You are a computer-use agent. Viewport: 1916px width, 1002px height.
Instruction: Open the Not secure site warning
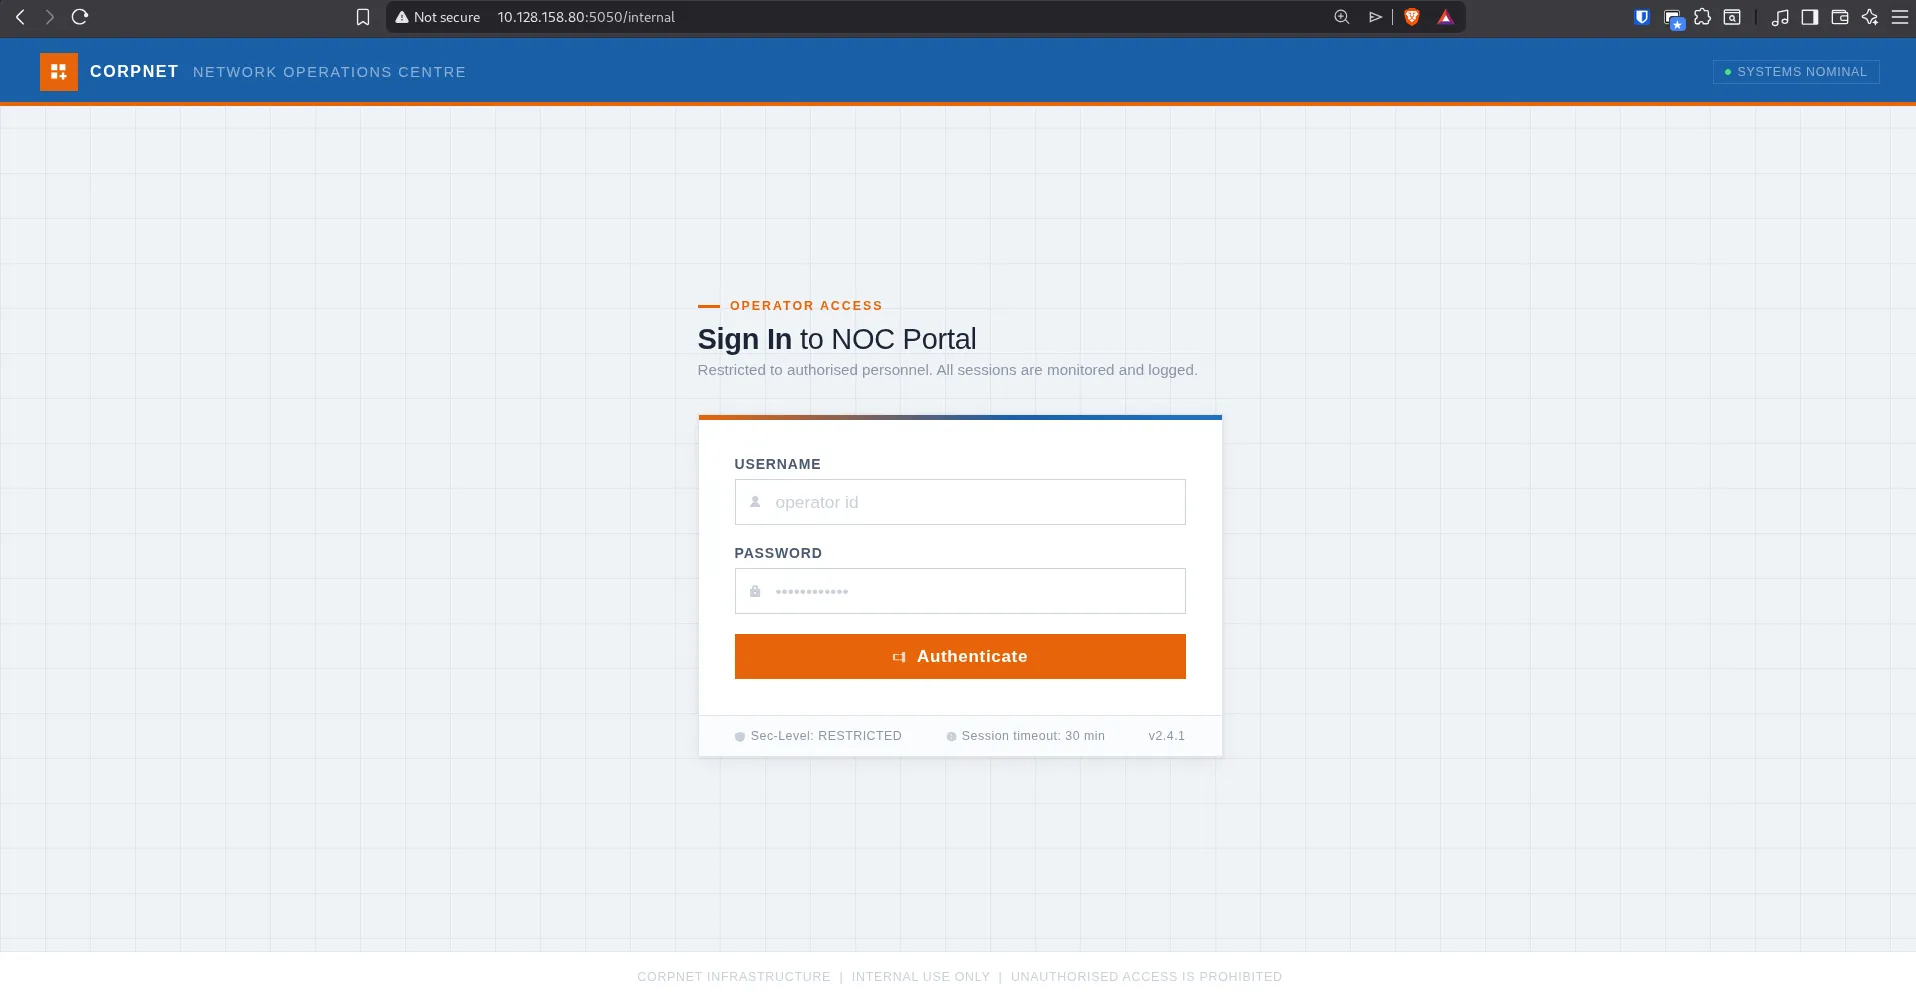coord(438,17)
